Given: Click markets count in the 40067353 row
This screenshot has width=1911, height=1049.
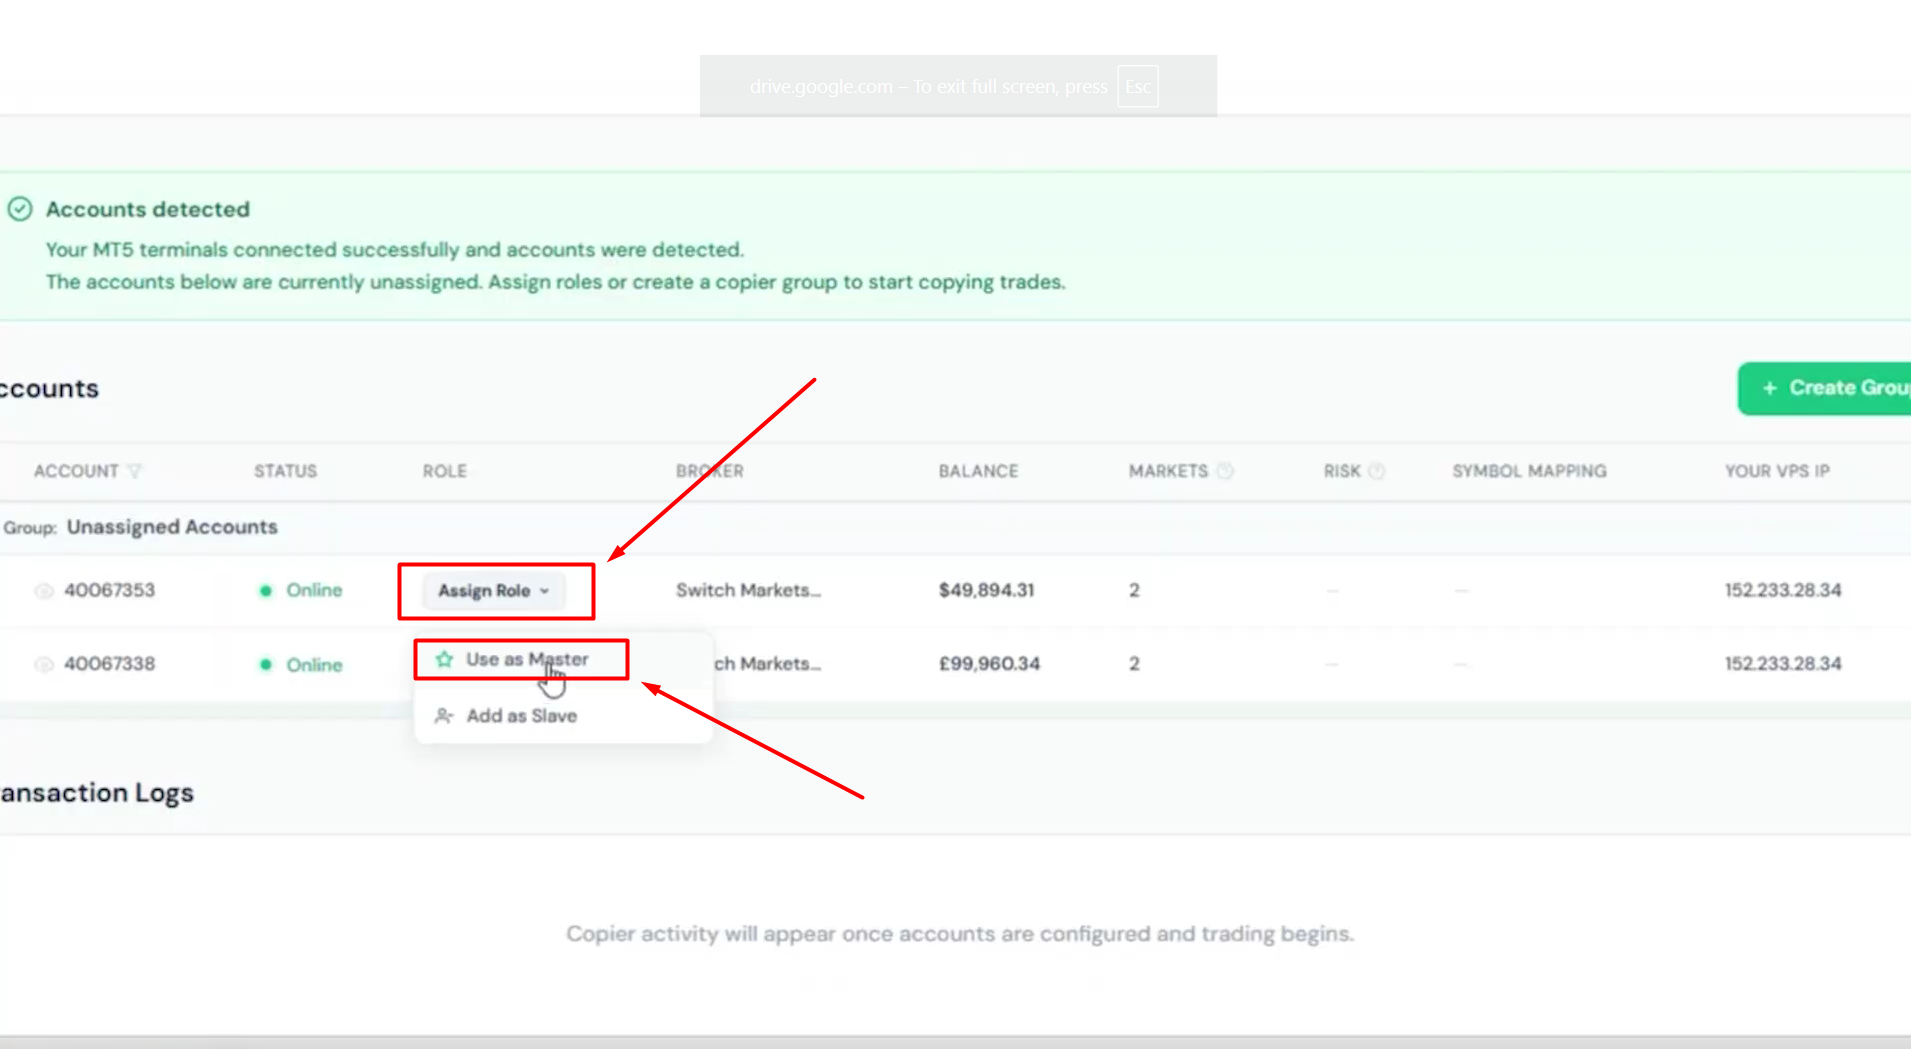Looking at the screenshot, I should pyautogui.click(x=1134, y=590).
